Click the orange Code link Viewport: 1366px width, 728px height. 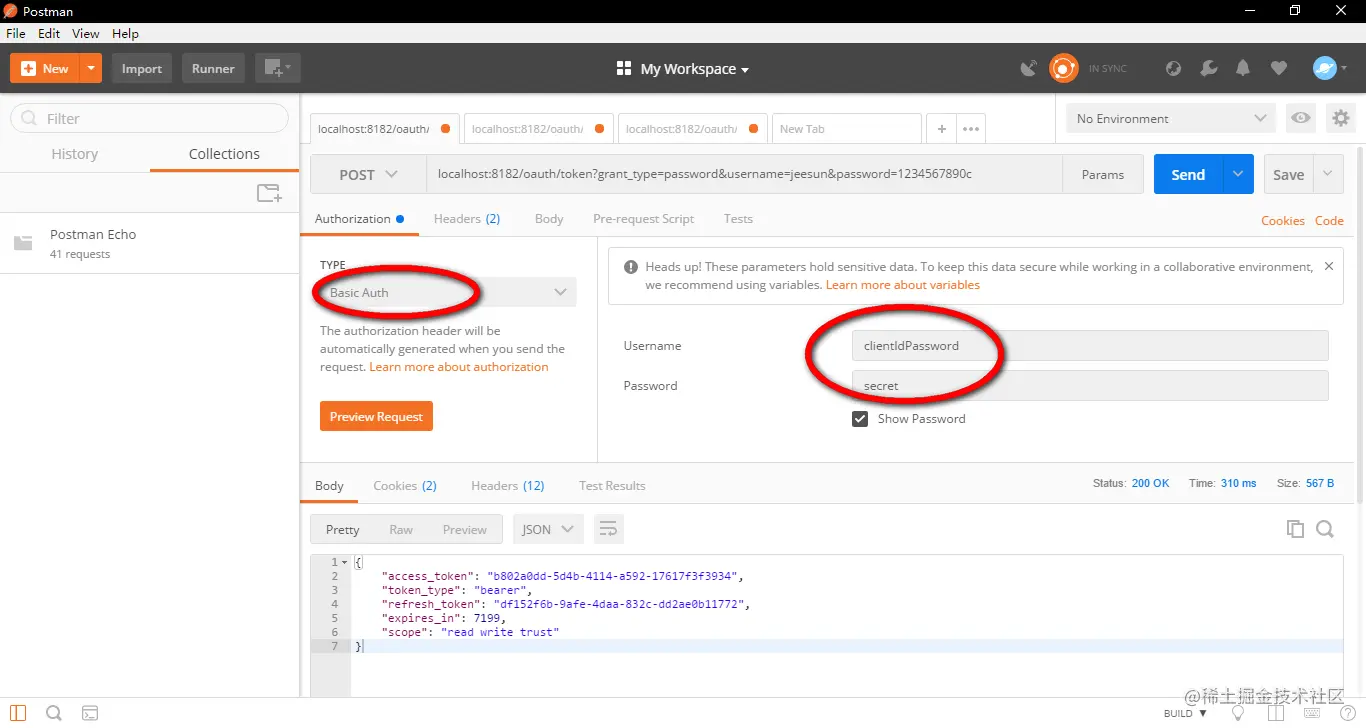click(x=1329, y=220)
